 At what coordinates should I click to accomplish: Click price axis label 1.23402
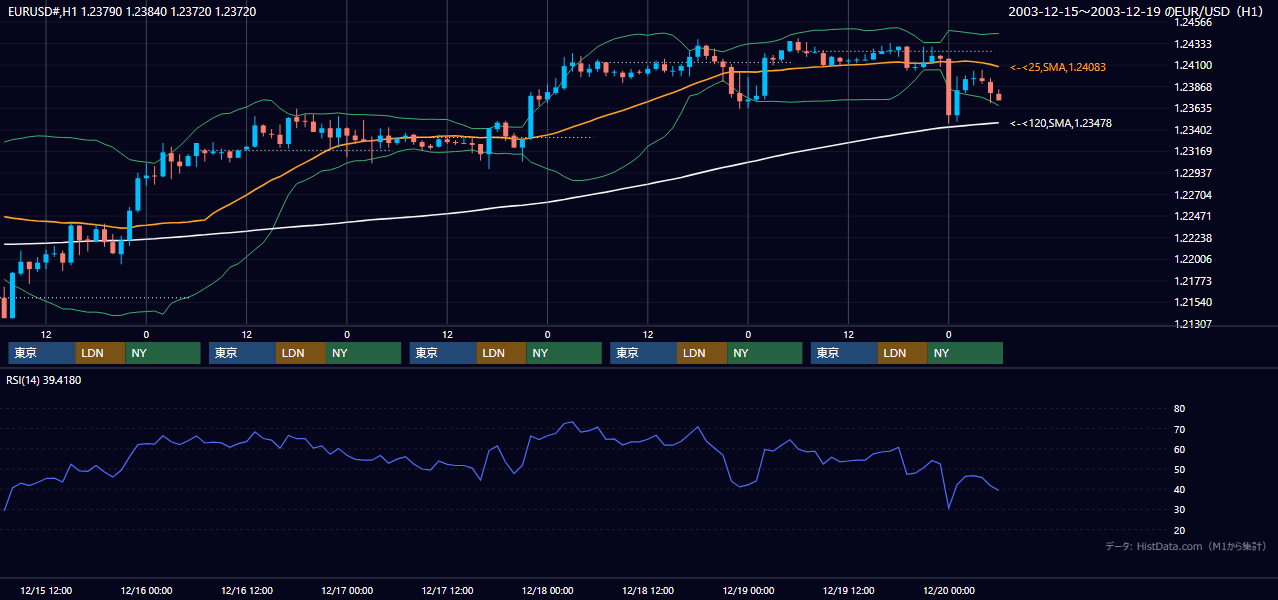tap(1194, 130)
